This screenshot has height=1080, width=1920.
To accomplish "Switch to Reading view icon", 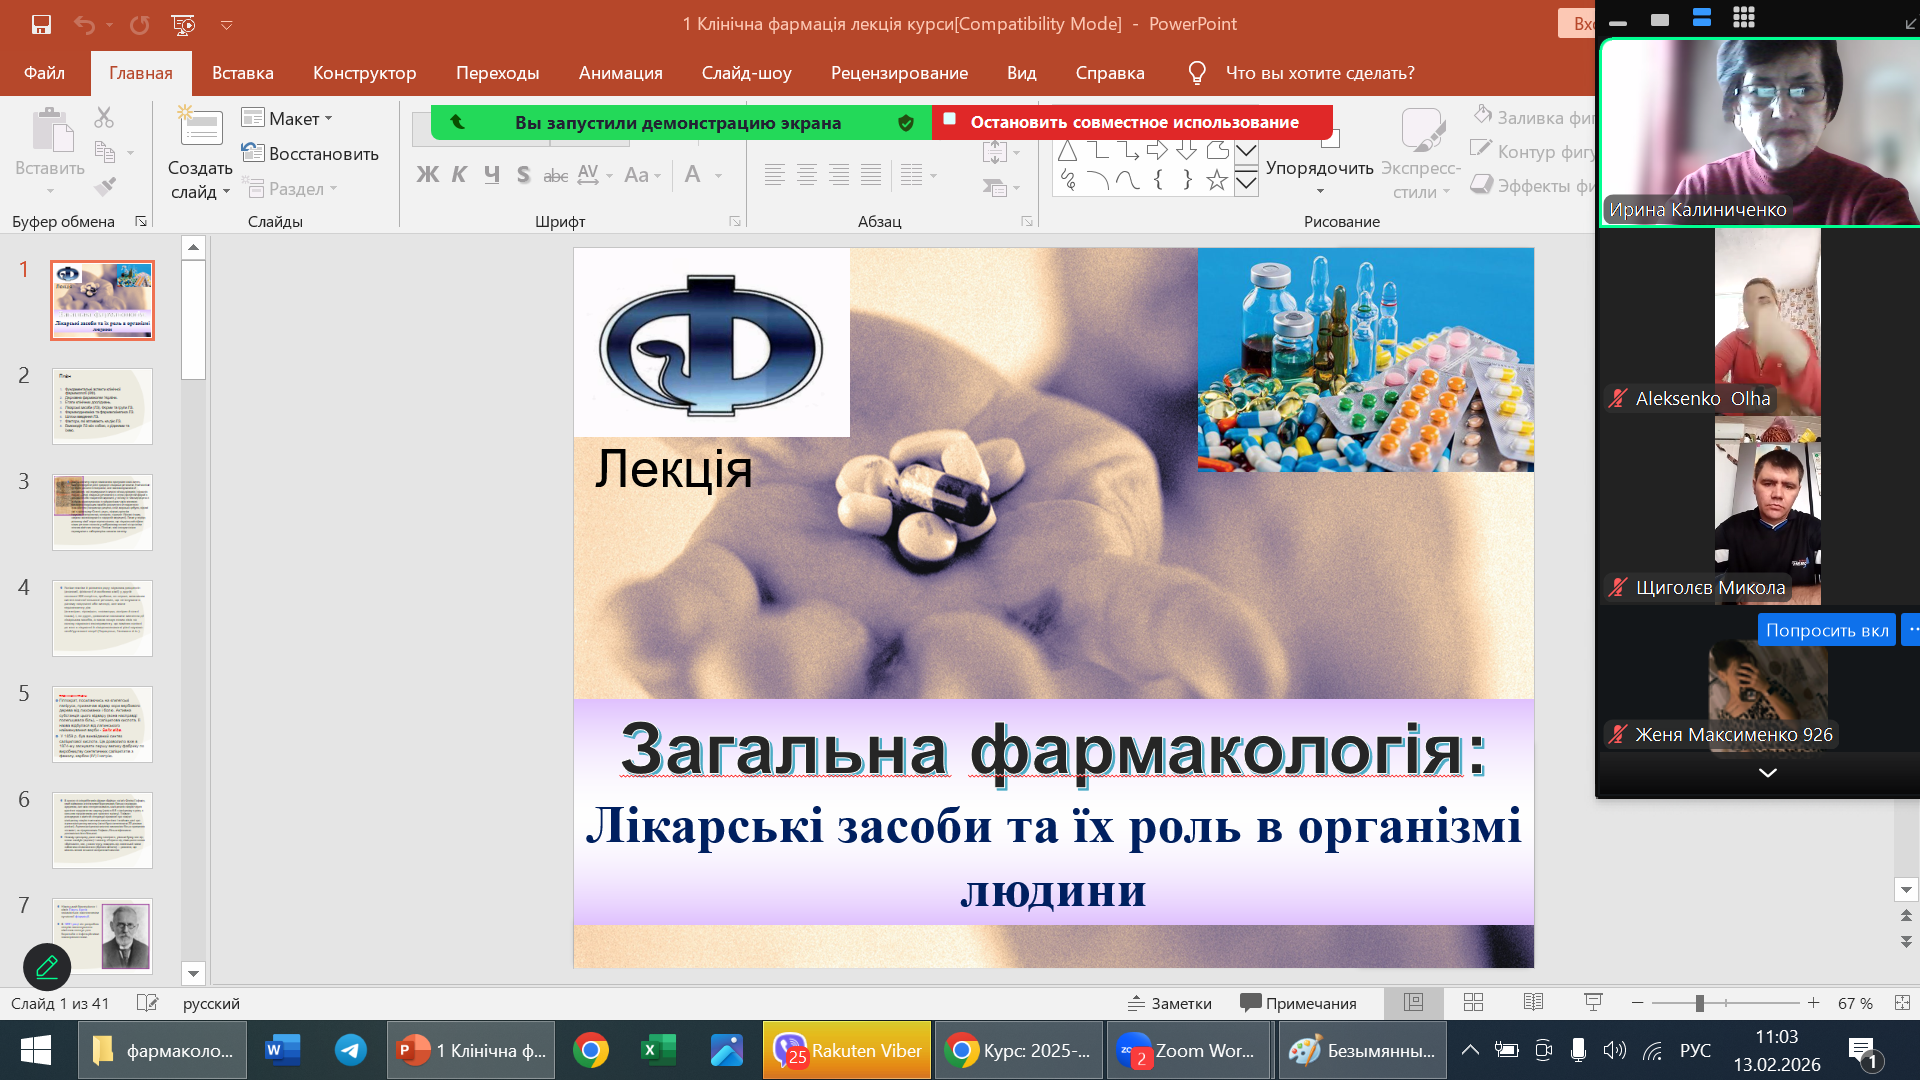I will [1533, 1002].
